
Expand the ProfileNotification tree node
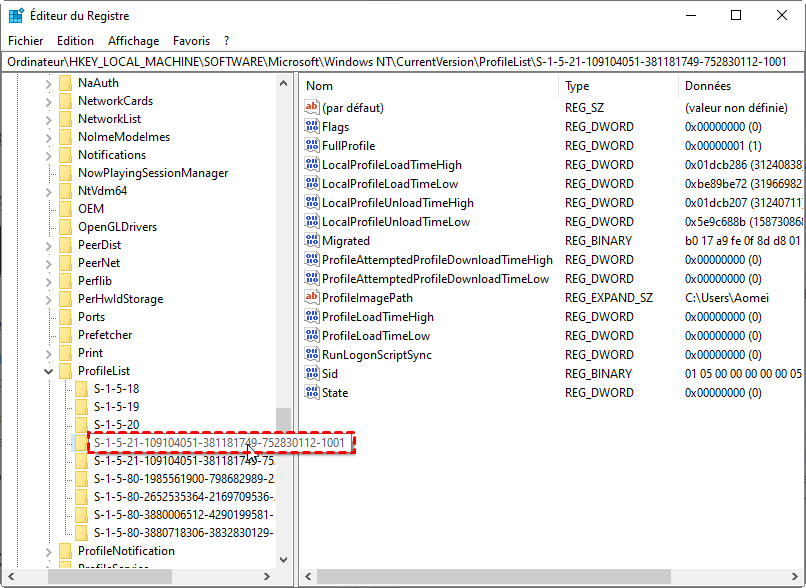[x=48, y=551]
